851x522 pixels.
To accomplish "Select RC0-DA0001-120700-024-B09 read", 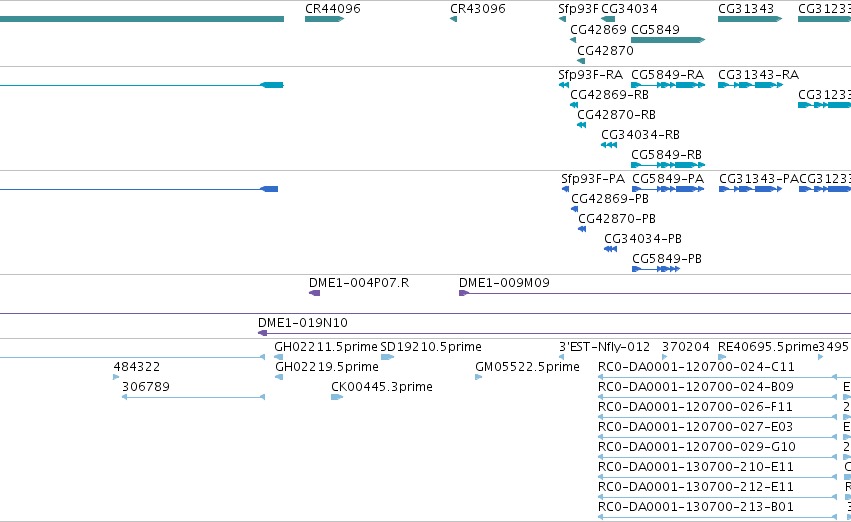I will [x=717, y=397].
